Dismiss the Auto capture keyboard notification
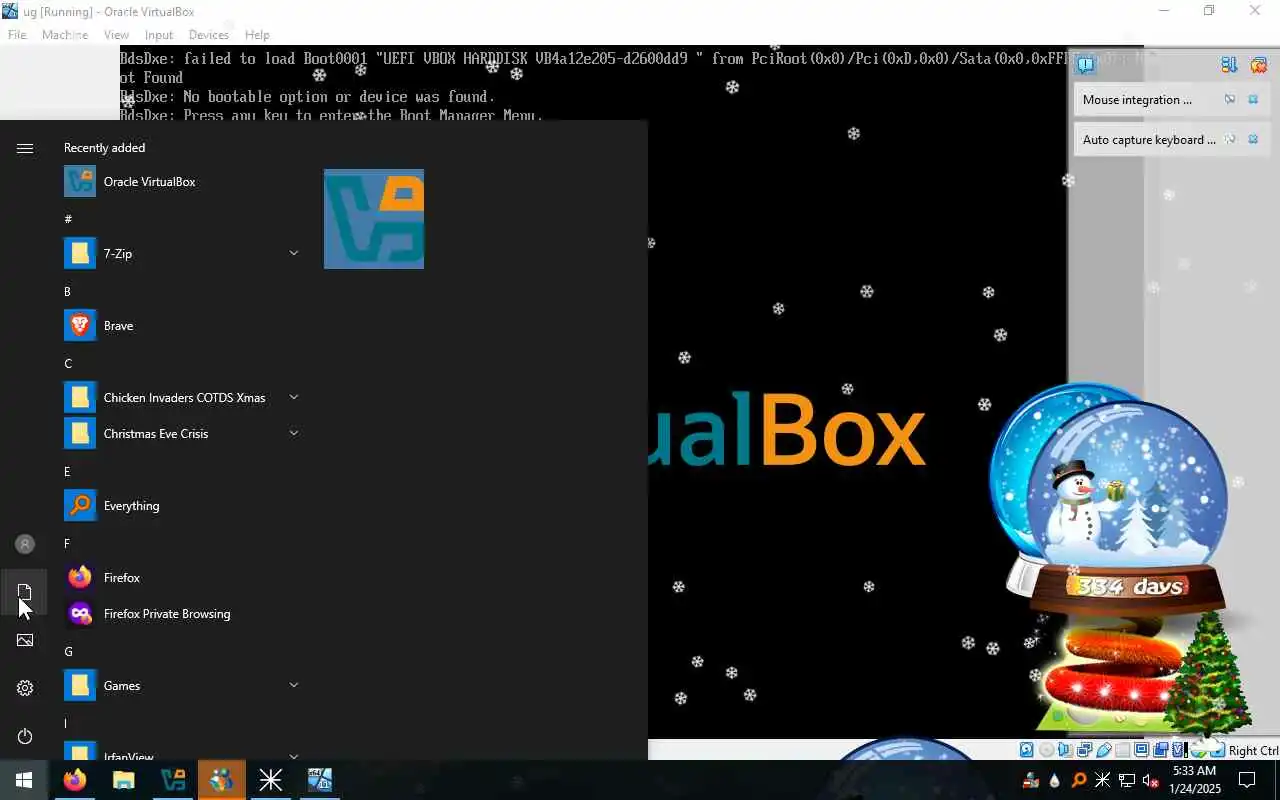Image resolution: width=1280 pixels, height=800 pixels. click(x=1253, y=139)
